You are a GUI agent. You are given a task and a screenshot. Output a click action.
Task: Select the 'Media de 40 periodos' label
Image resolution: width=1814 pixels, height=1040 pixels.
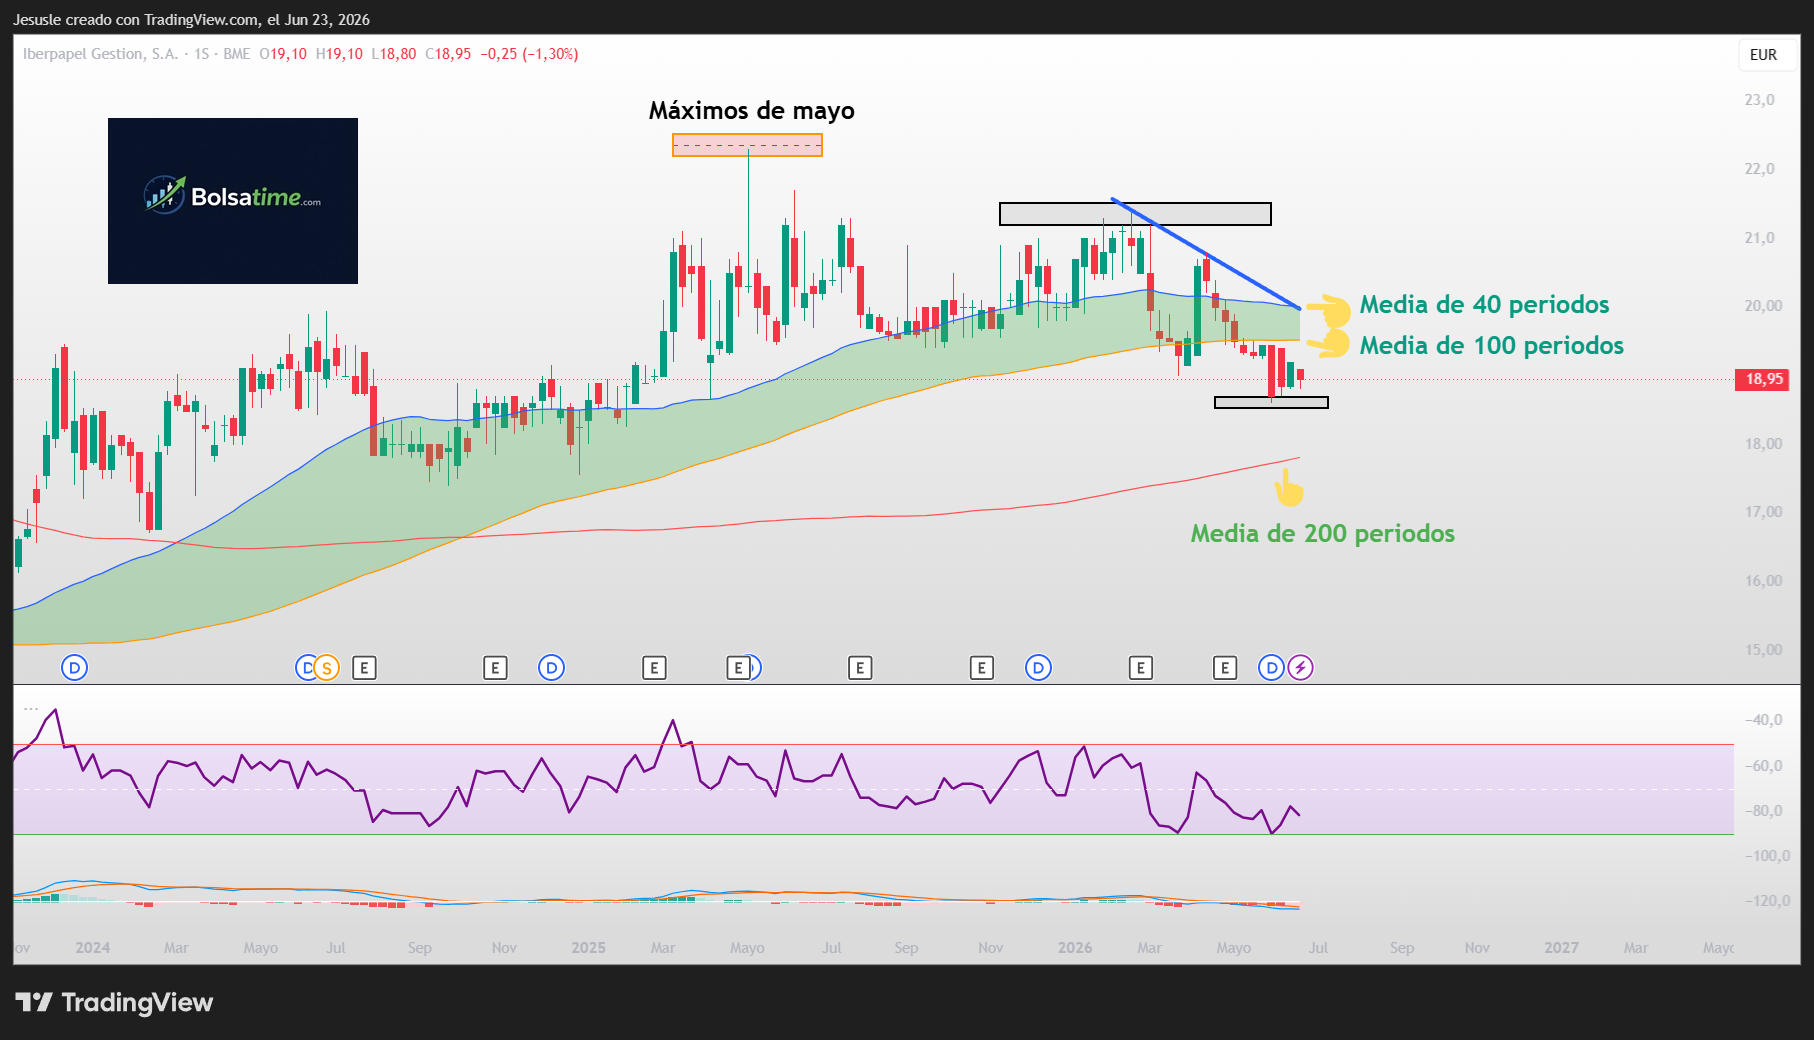tap(1485, 305)
